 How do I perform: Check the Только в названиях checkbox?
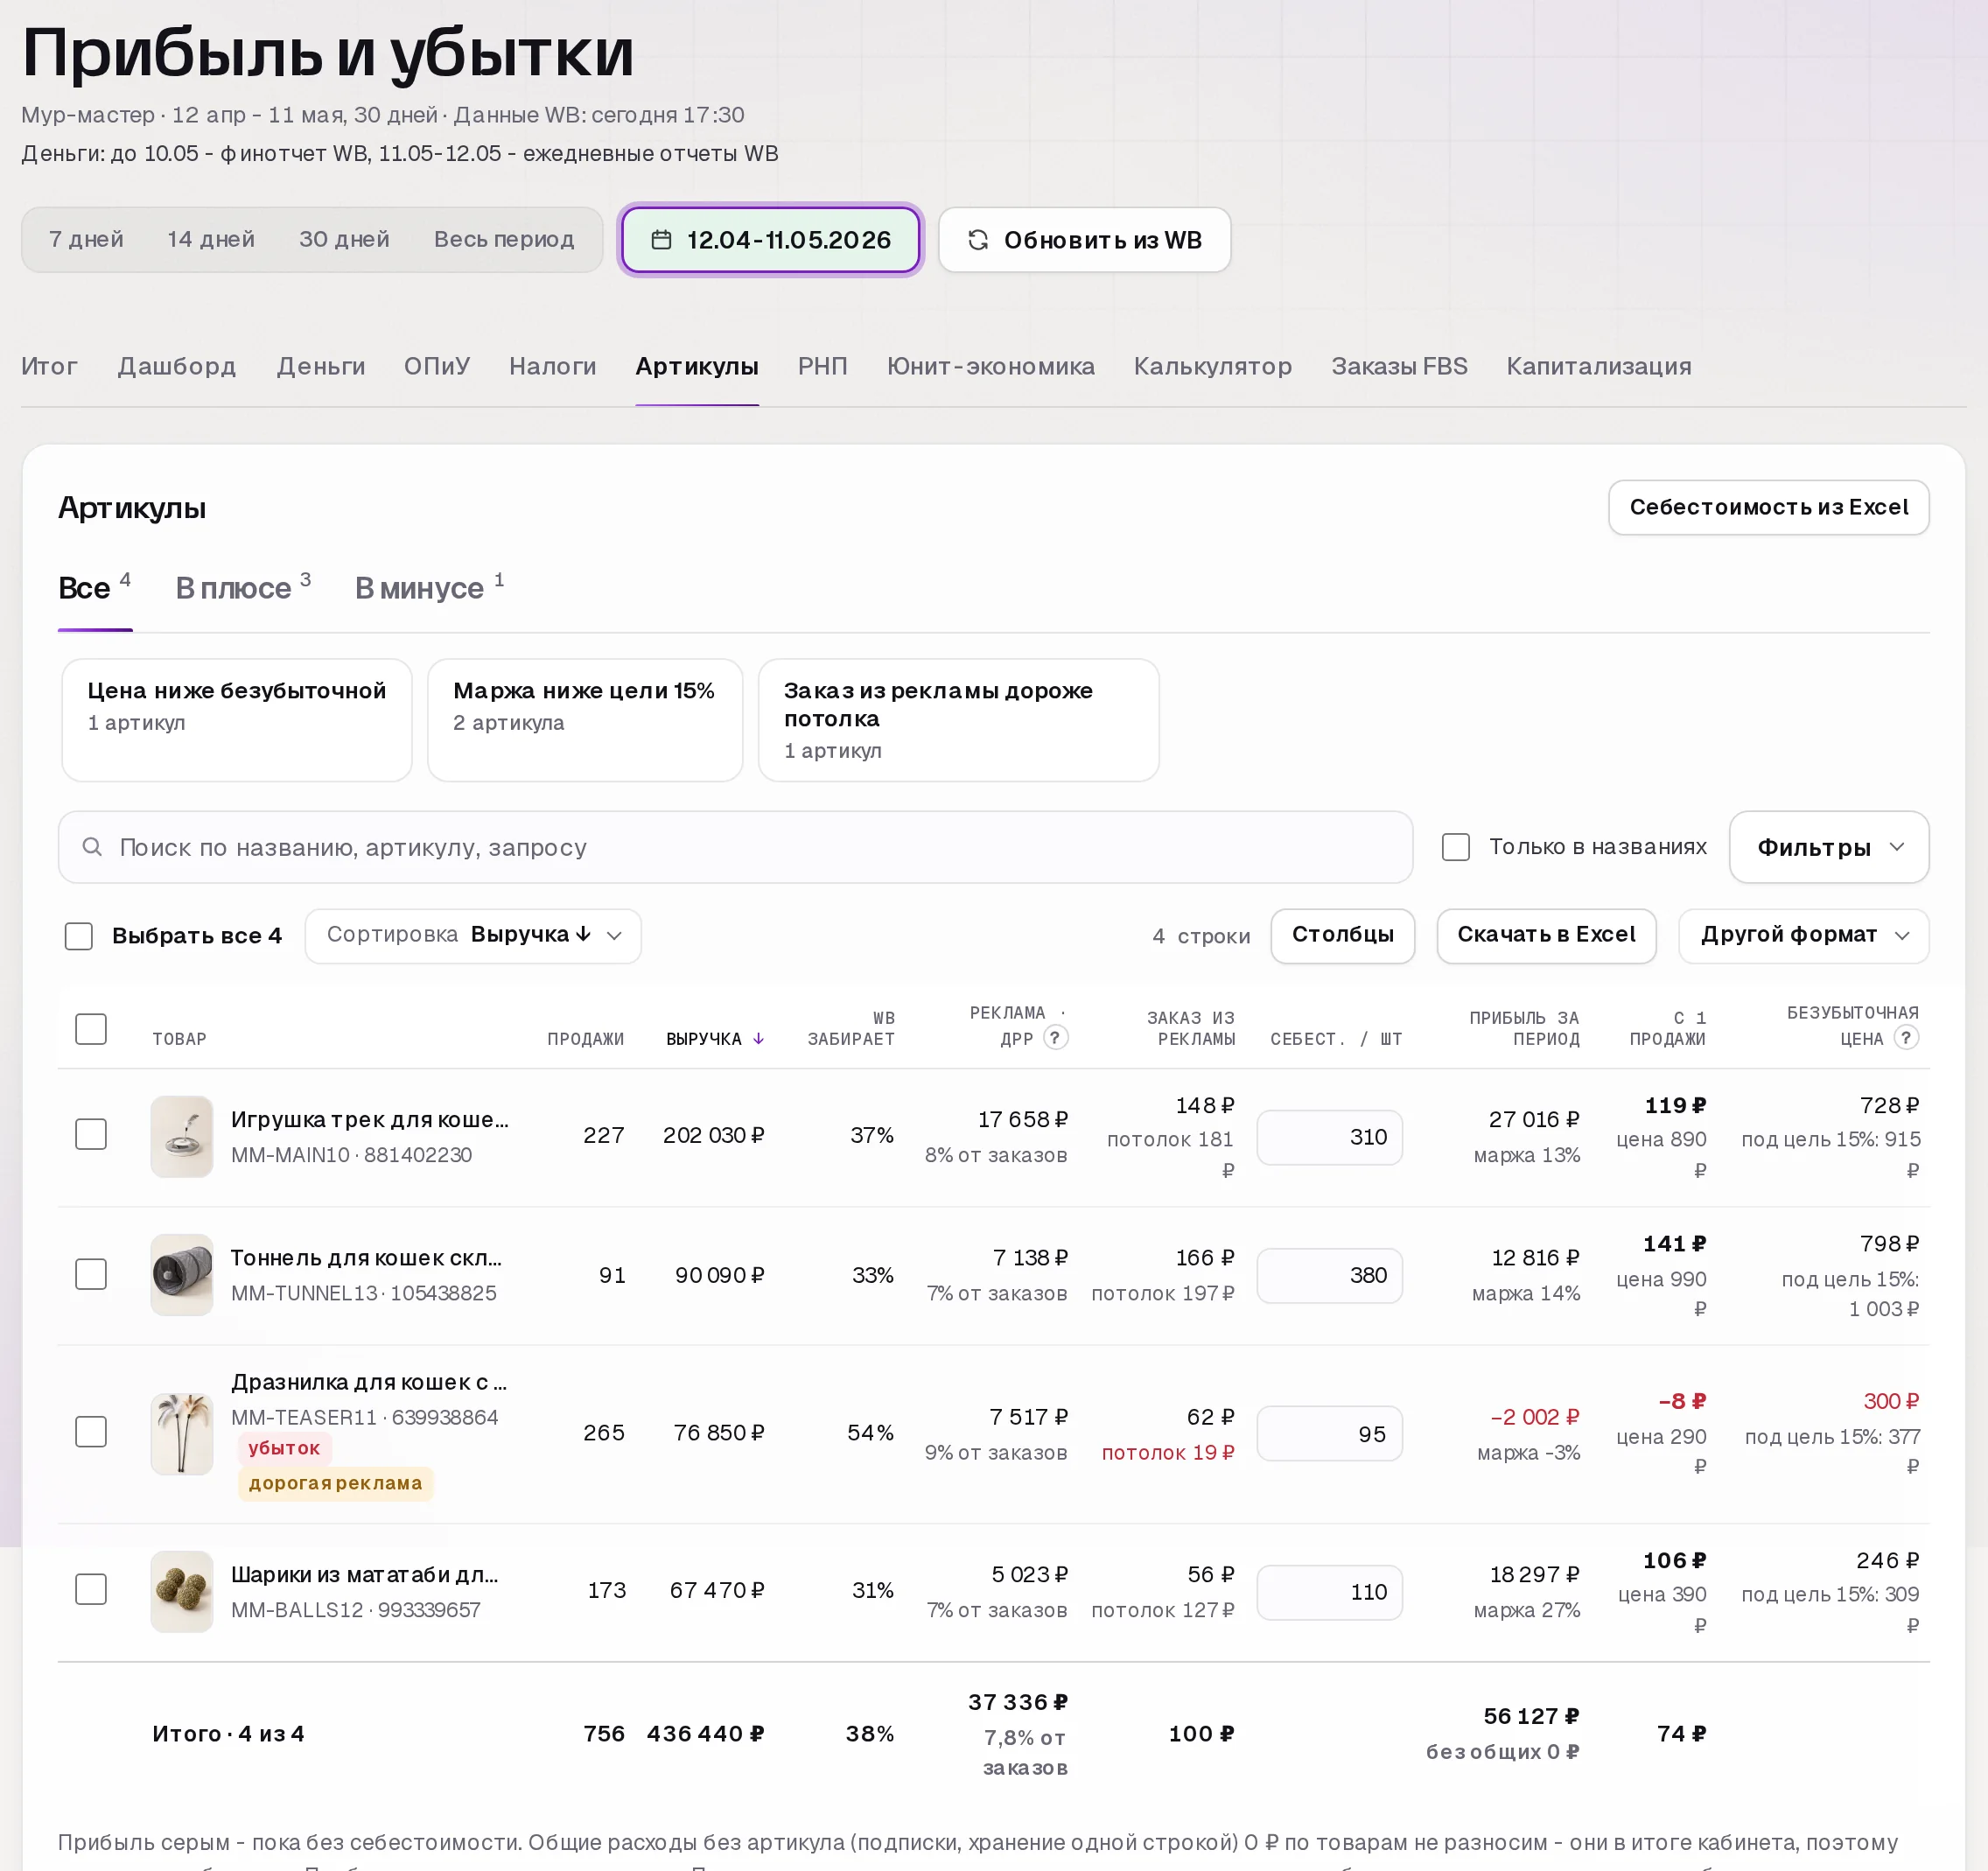[1456, 847]
